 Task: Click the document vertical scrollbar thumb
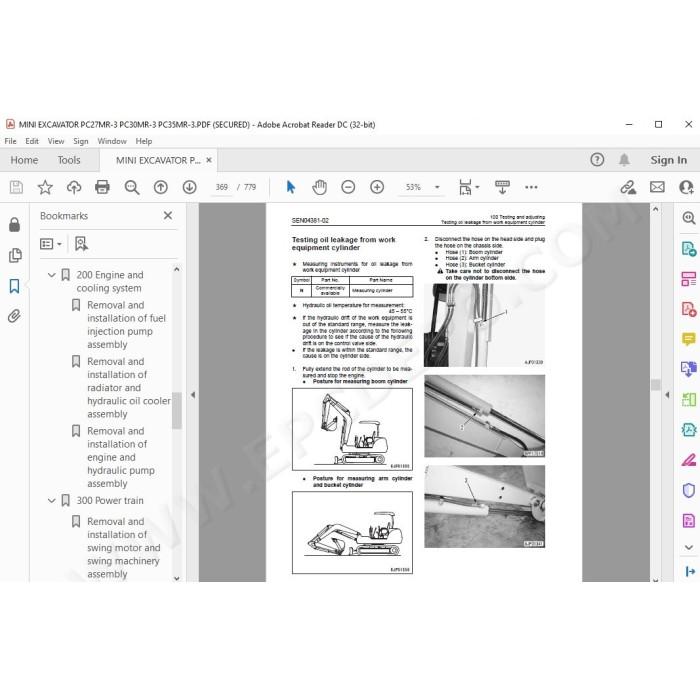(655, 385)
